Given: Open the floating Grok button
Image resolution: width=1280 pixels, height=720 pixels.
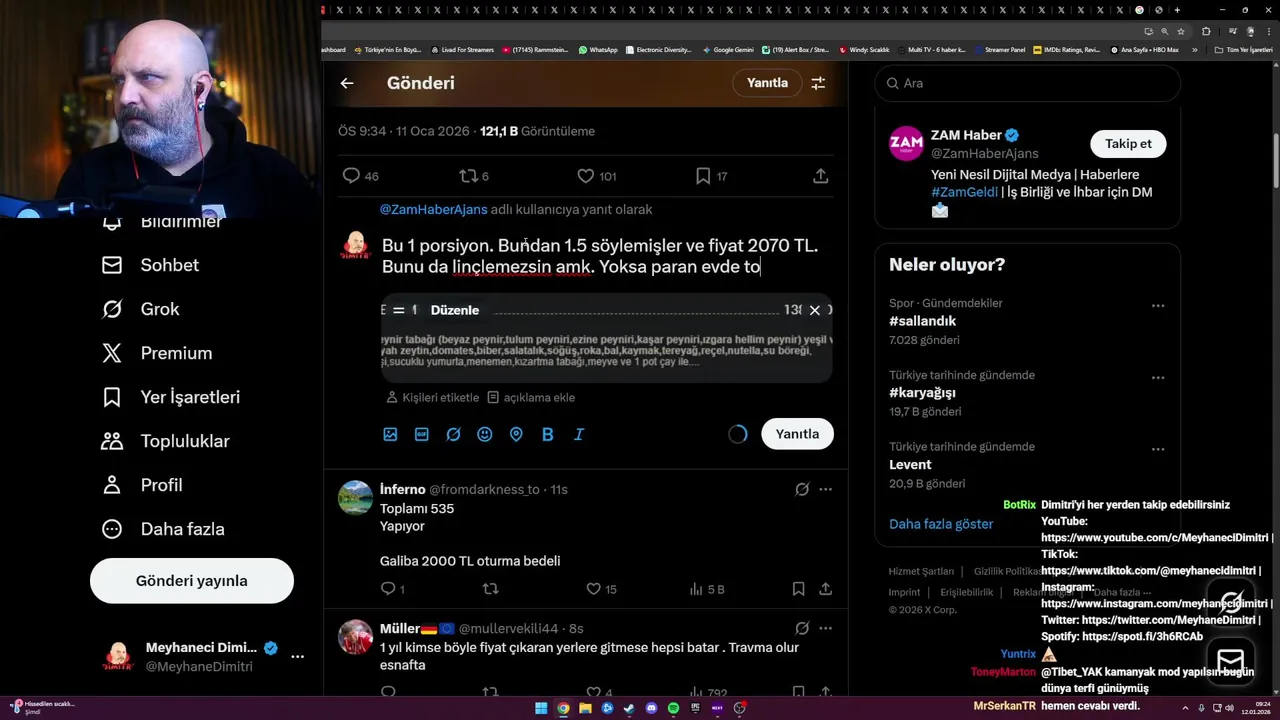Looking at the screenshot, I should [x=1231, y=602].
